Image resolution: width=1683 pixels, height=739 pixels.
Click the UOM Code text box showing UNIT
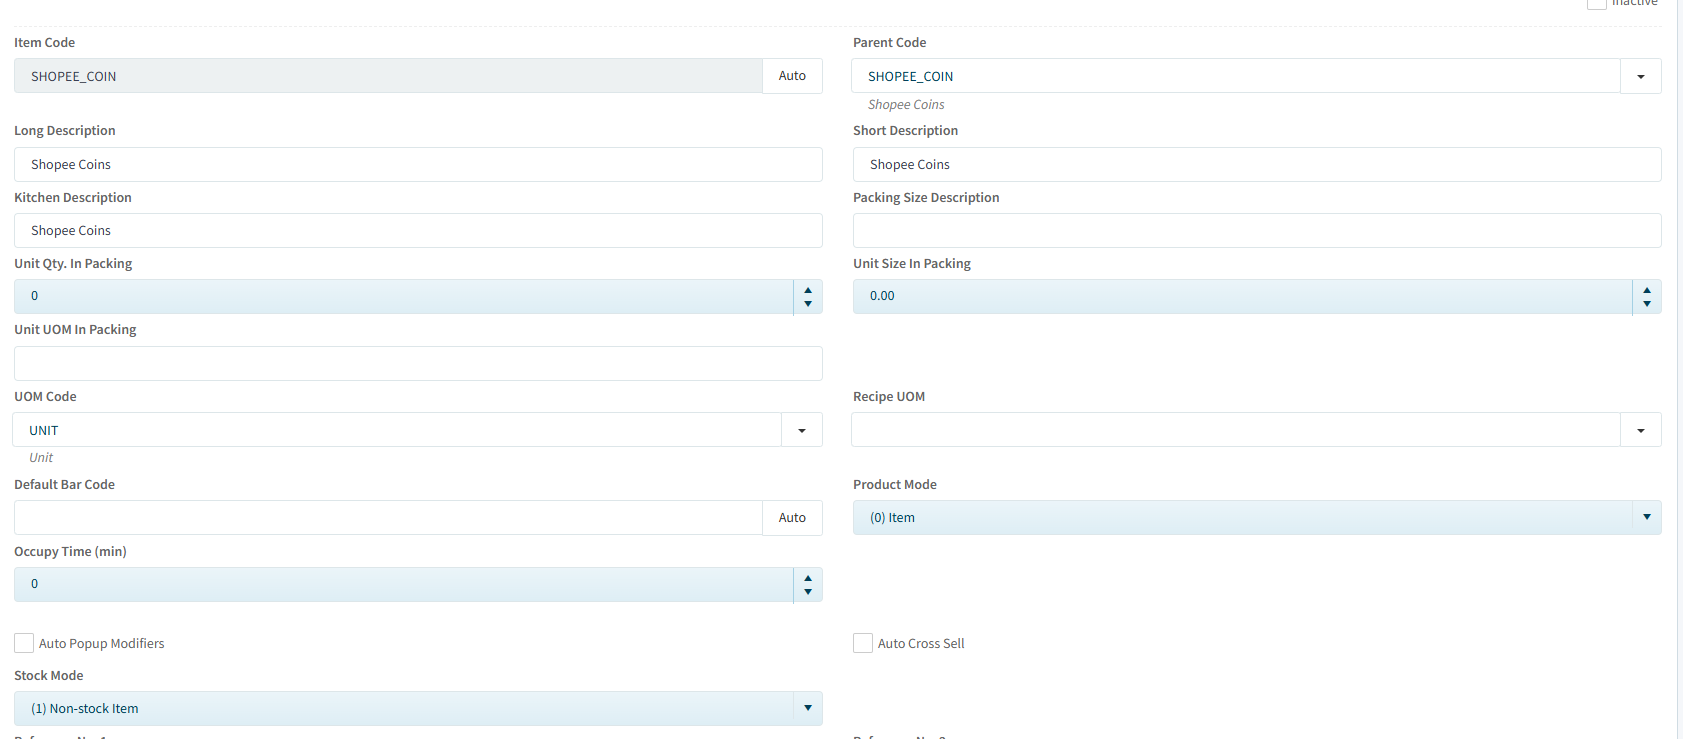click(x=397, y=430)
